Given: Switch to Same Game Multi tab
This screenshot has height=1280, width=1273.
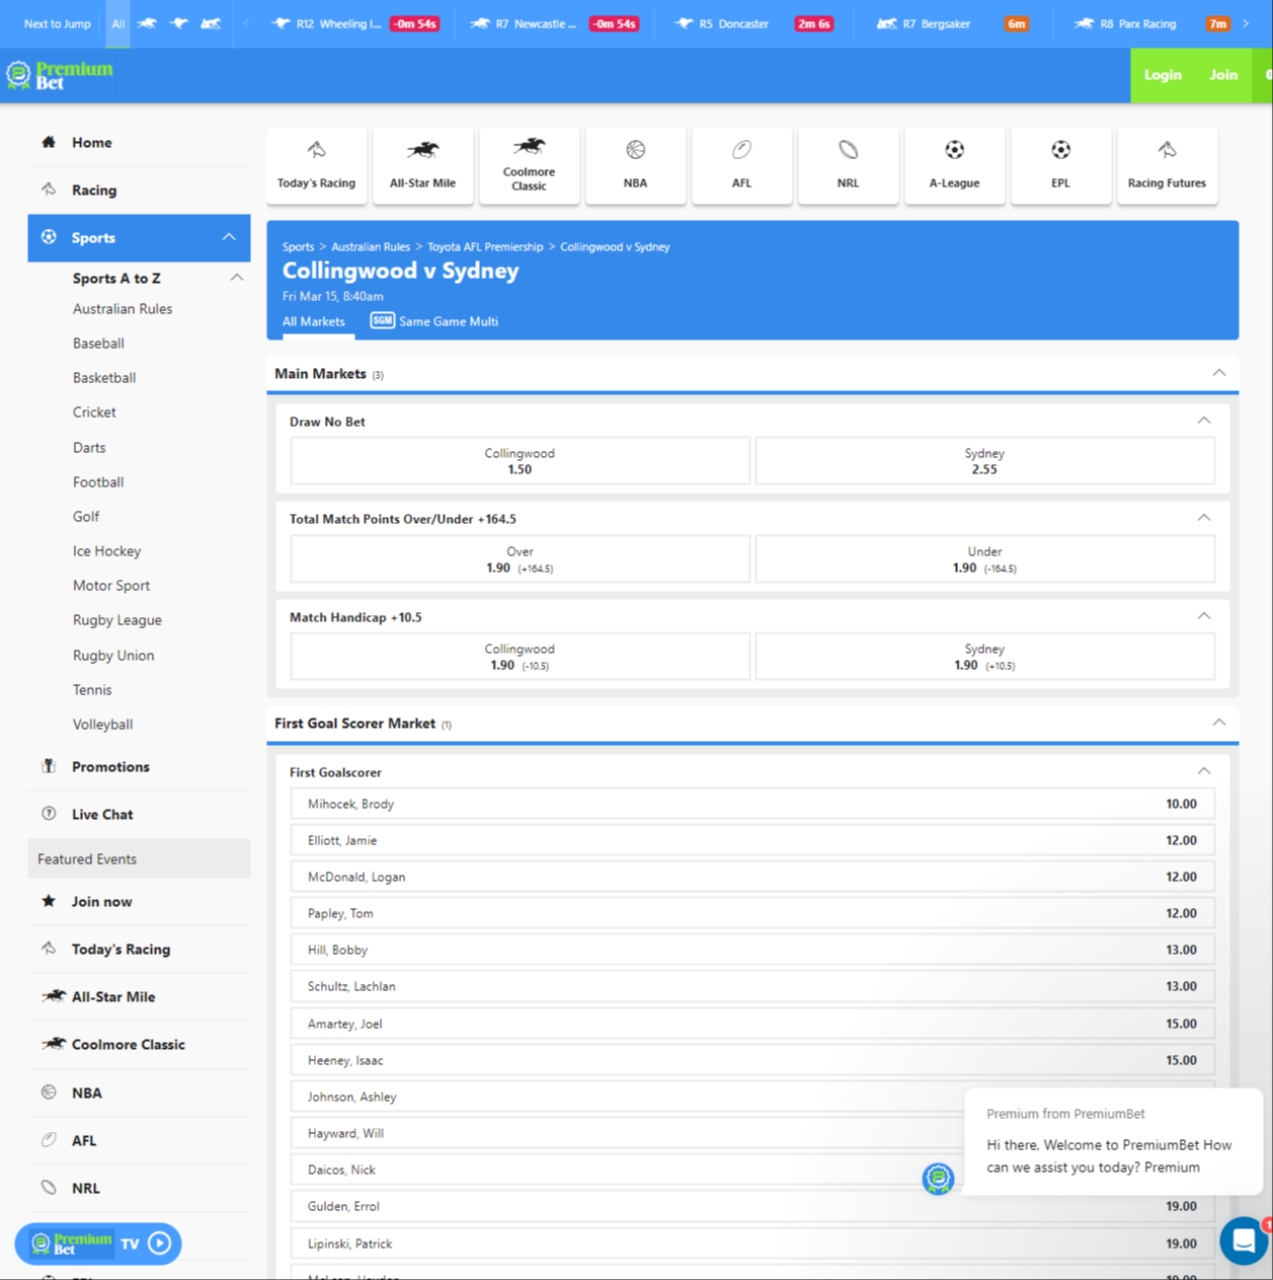Looking at the screenshot, I should coord(434,321).
